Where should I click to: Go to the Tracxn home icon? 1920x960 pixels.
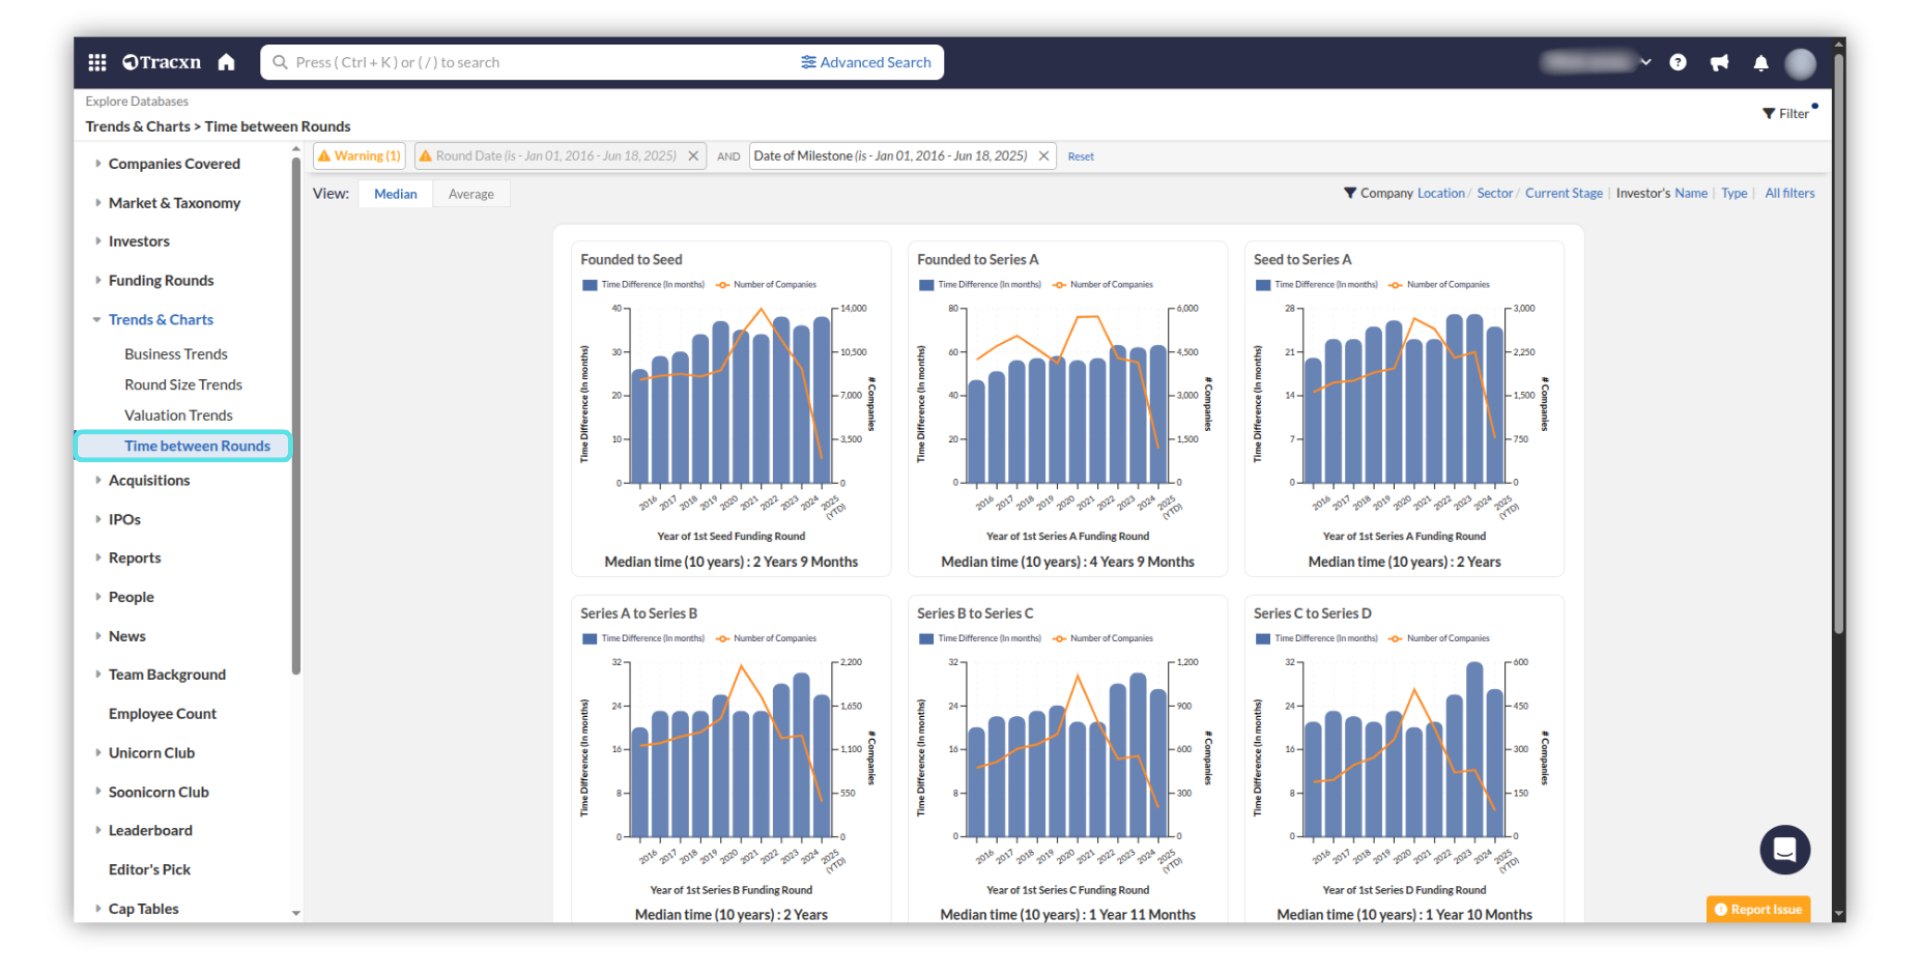226,63
